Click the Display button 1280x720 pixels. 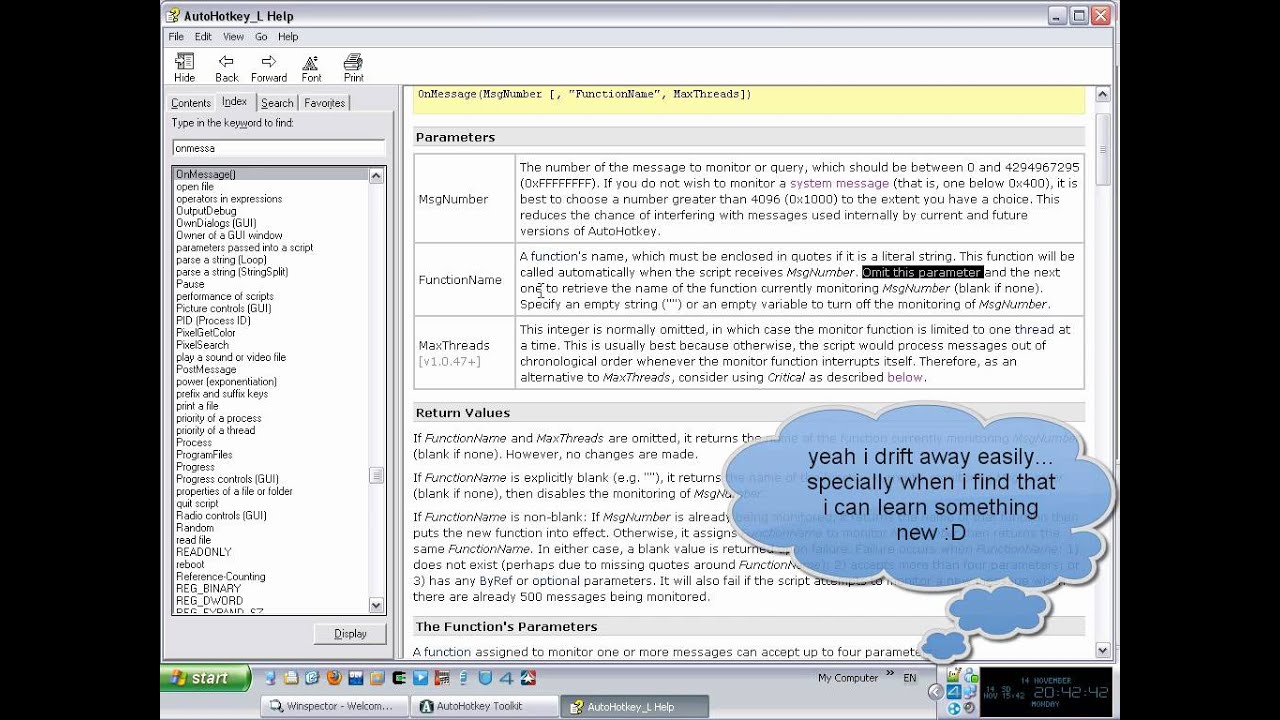coord(350,634)
